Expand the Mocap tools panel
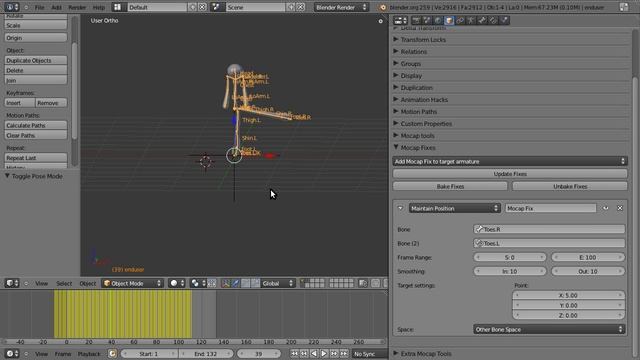Viewport: 640px width, 360px height. (417, 136)
